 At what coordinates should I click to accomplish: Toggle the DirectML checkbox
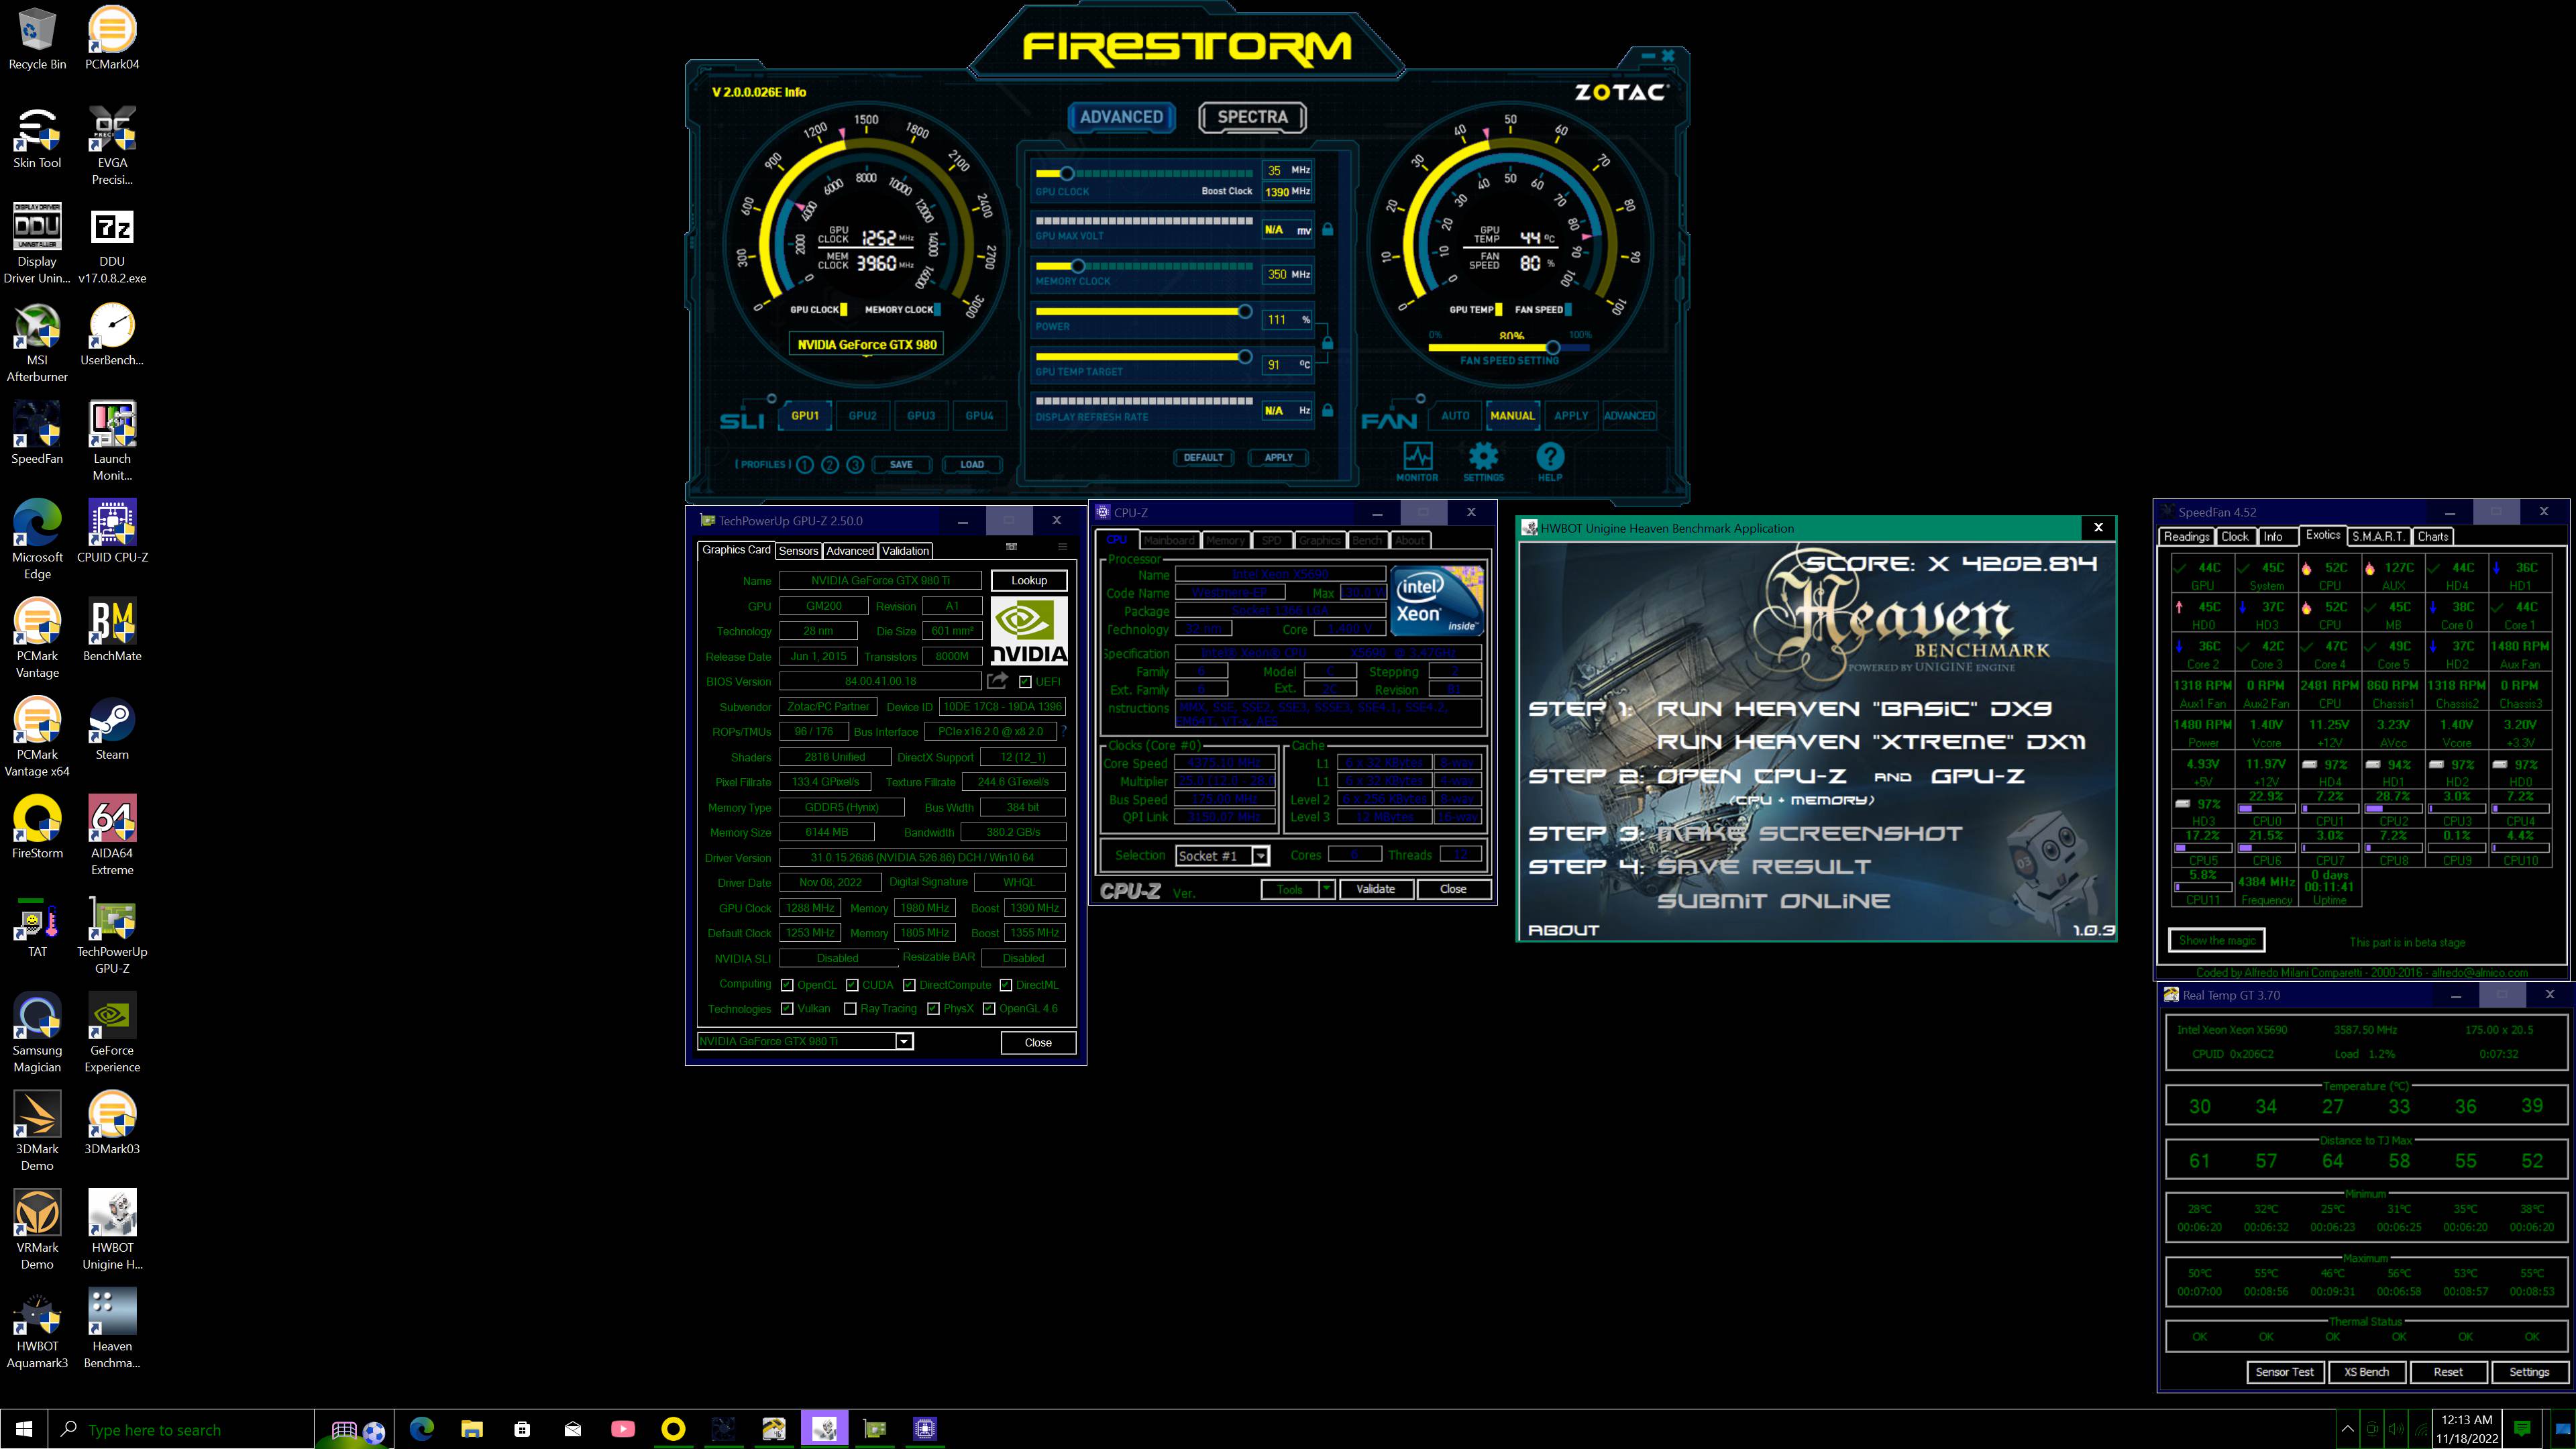[x=1006, y=985]
